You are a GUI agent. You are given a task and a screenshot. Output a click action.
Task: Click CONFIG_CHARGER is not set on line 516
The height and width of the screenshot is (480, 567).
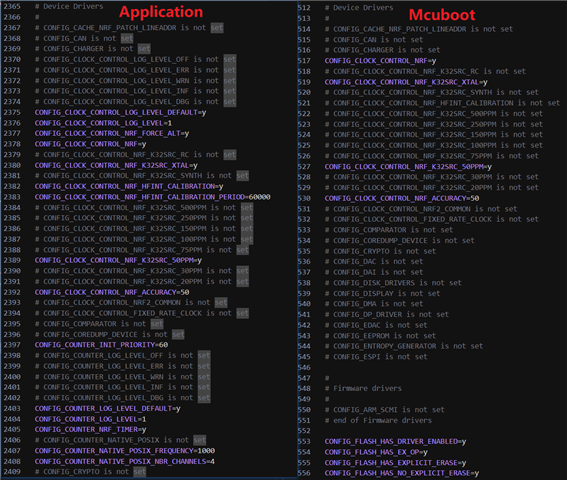pos(383,50)
